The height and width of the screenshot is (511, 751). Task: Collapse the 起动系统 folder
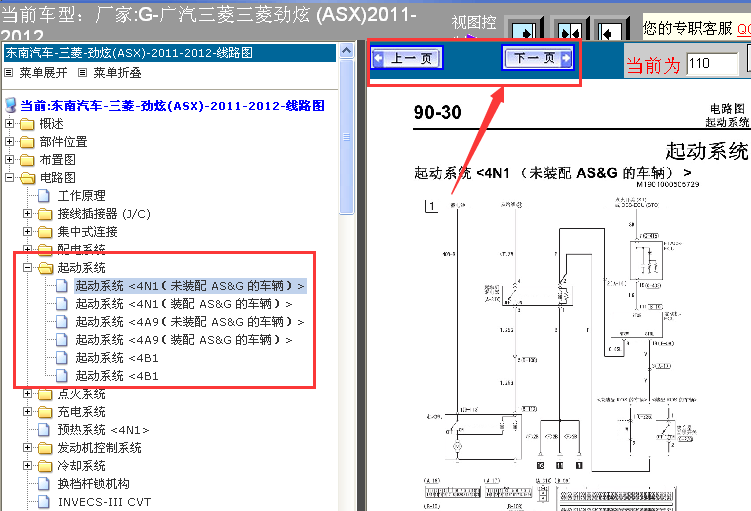(x=27, y=268)
